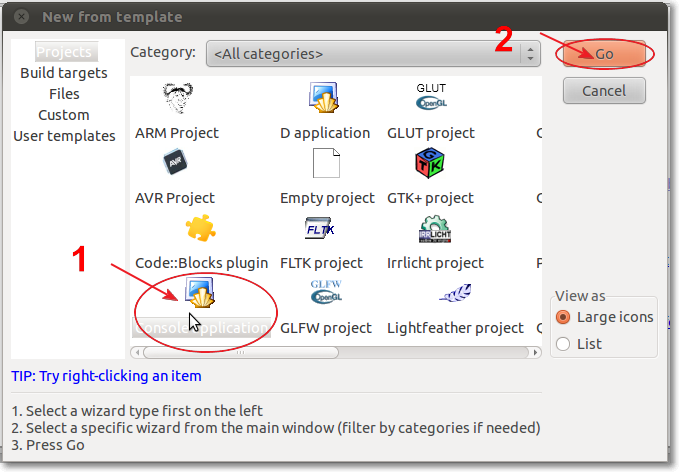Click the FLTK project label
The height and width of the screenshot is (472, 679).
click(x=321, y=263)
